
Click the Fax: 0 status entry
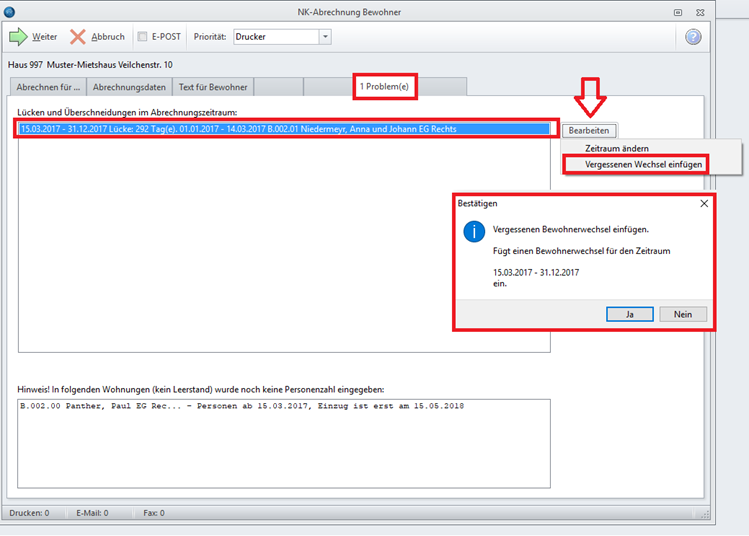click(154, 513)
